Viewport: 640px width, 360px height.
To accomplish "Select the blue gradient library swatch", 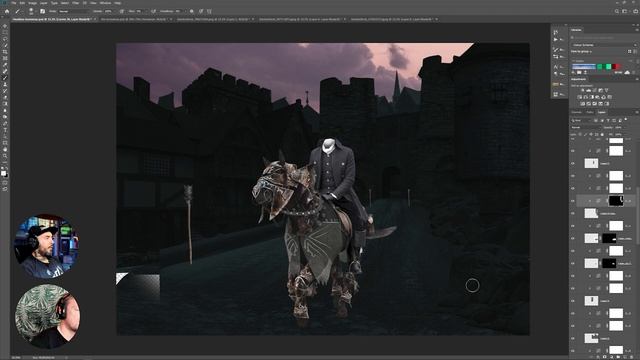I will pyautogui.click(x=584, y=66).
